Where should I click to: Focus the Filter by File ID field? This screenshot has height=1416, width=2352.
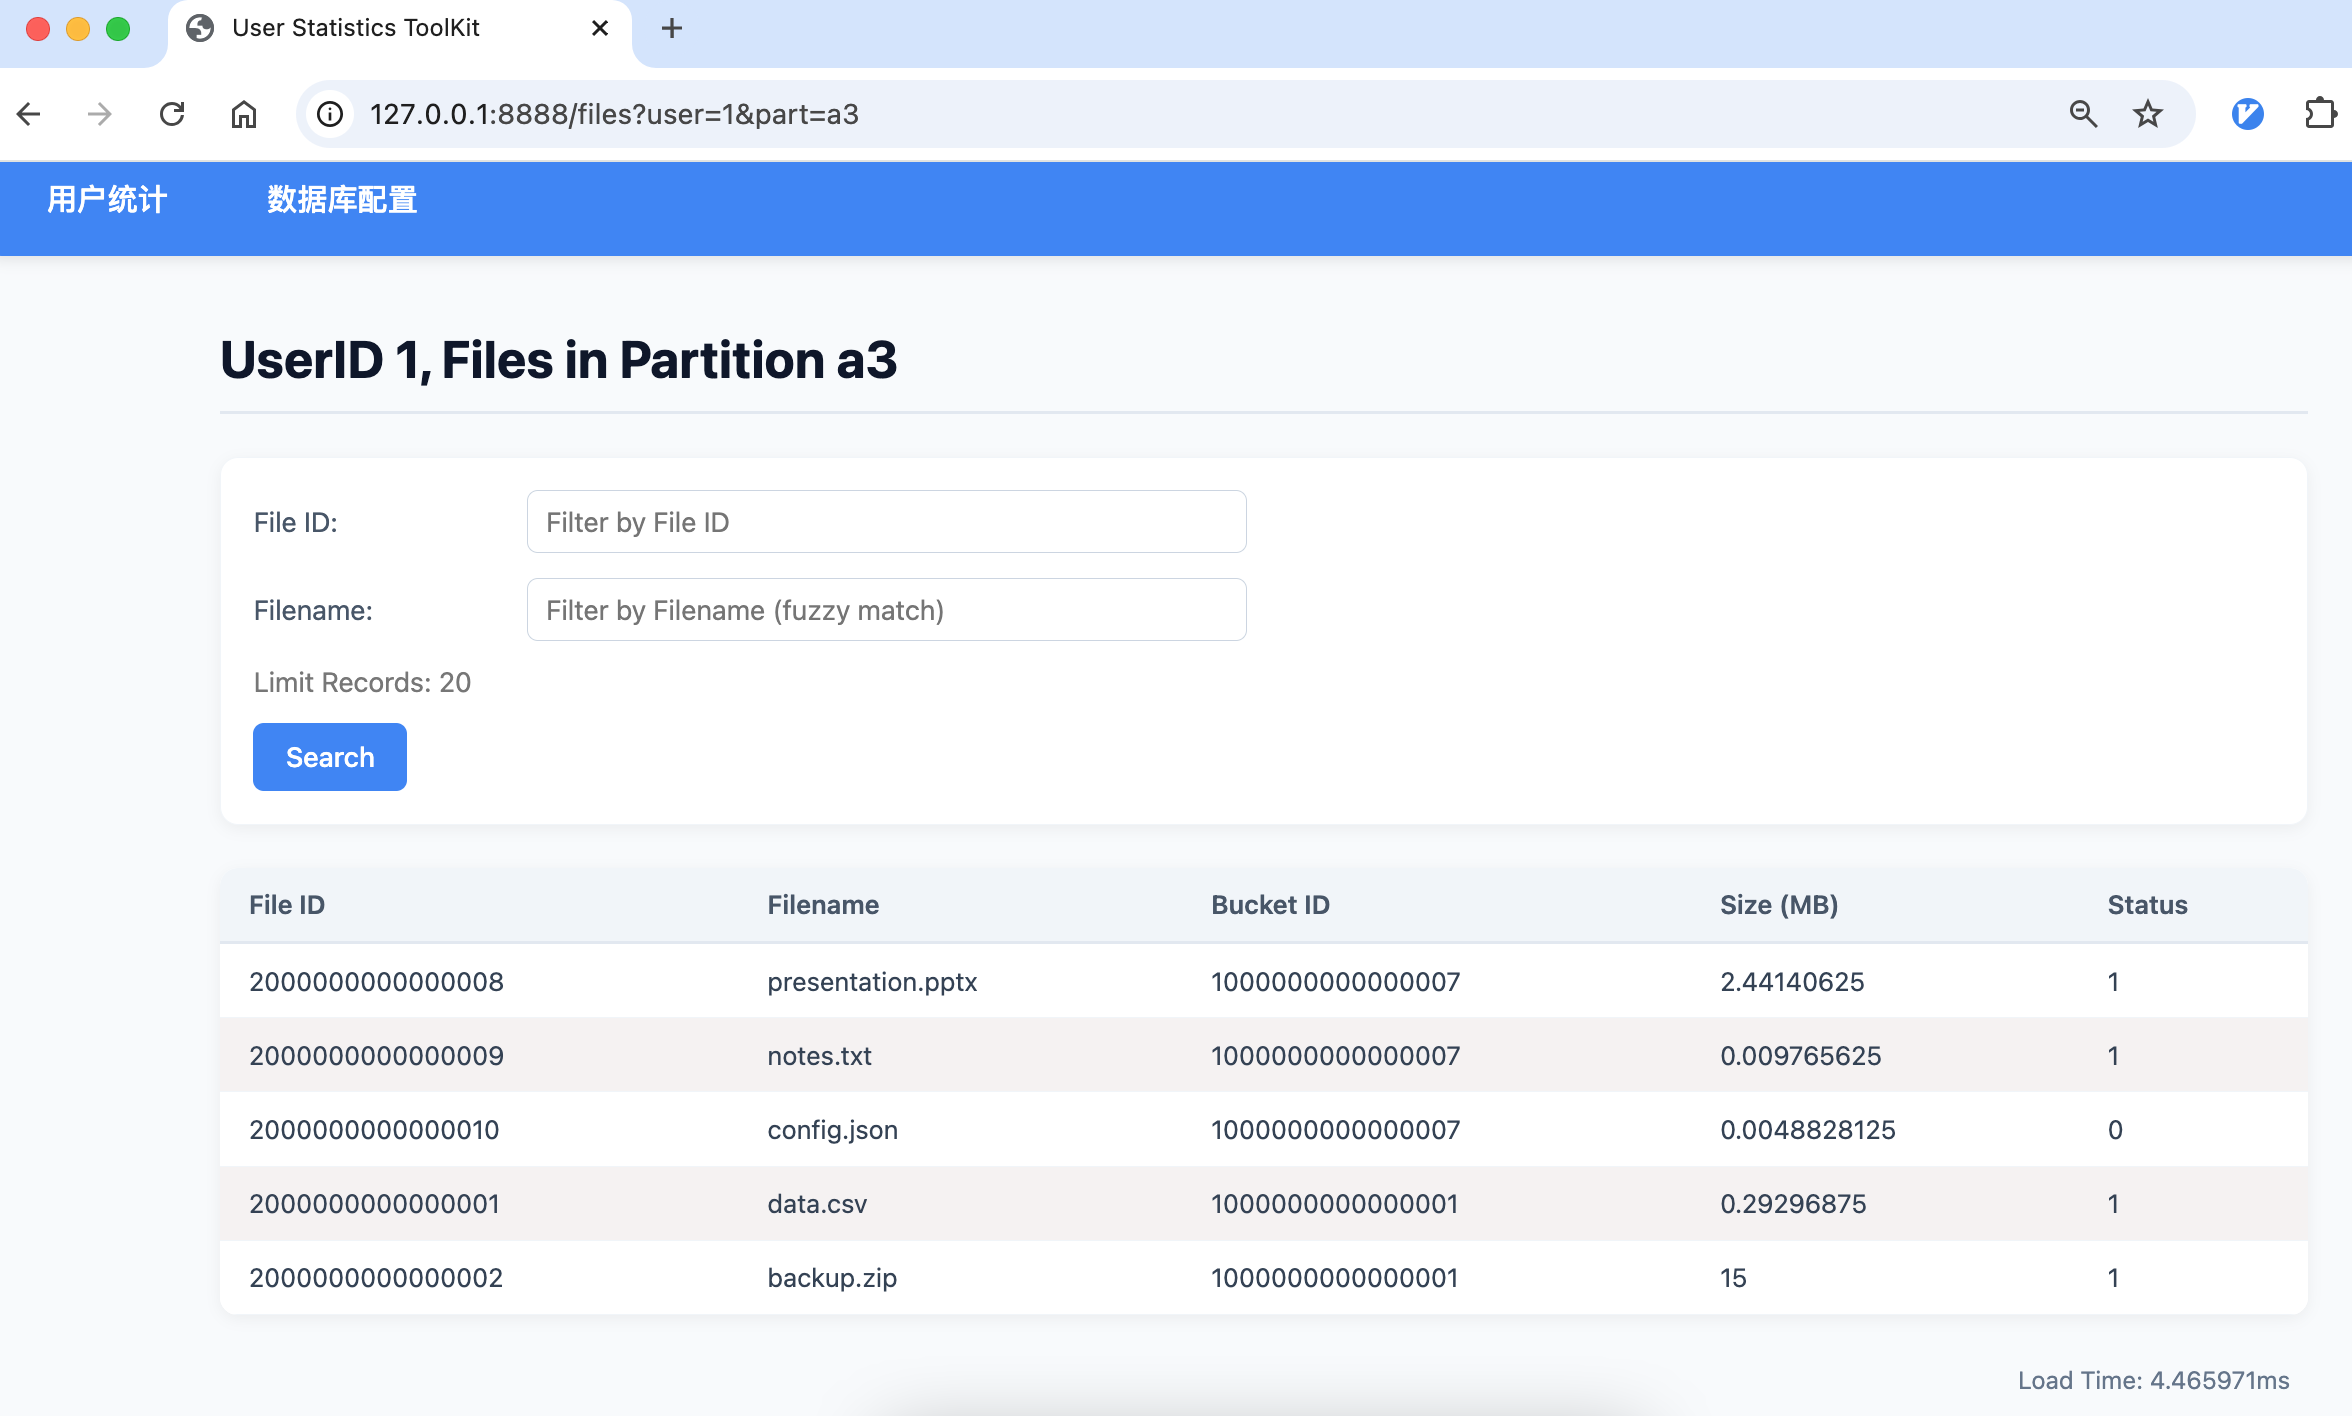(886, 522)
